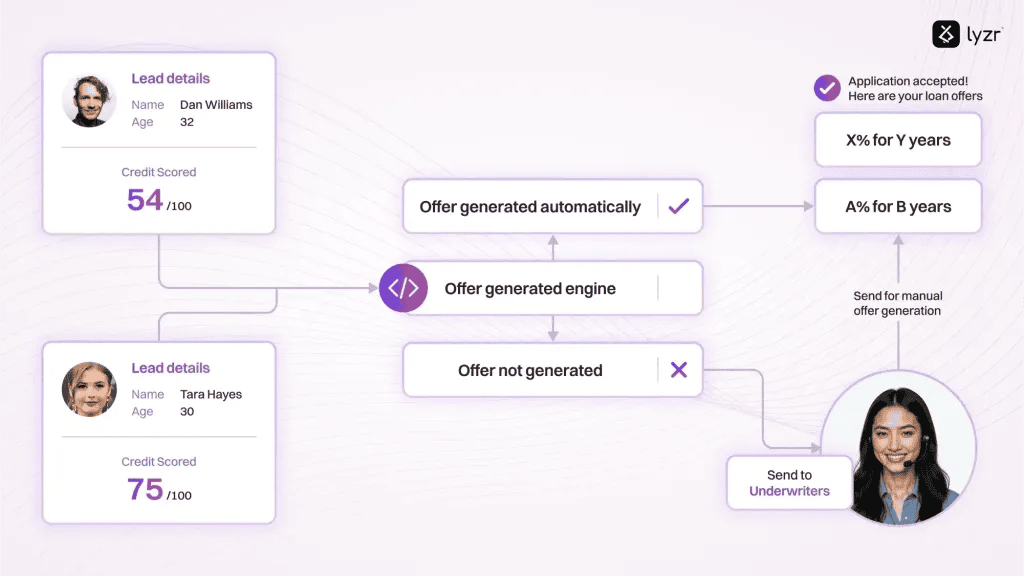This screenshot has width=1024, height=576.
Task: Choose the A% for B years offer
Action: 898,206
